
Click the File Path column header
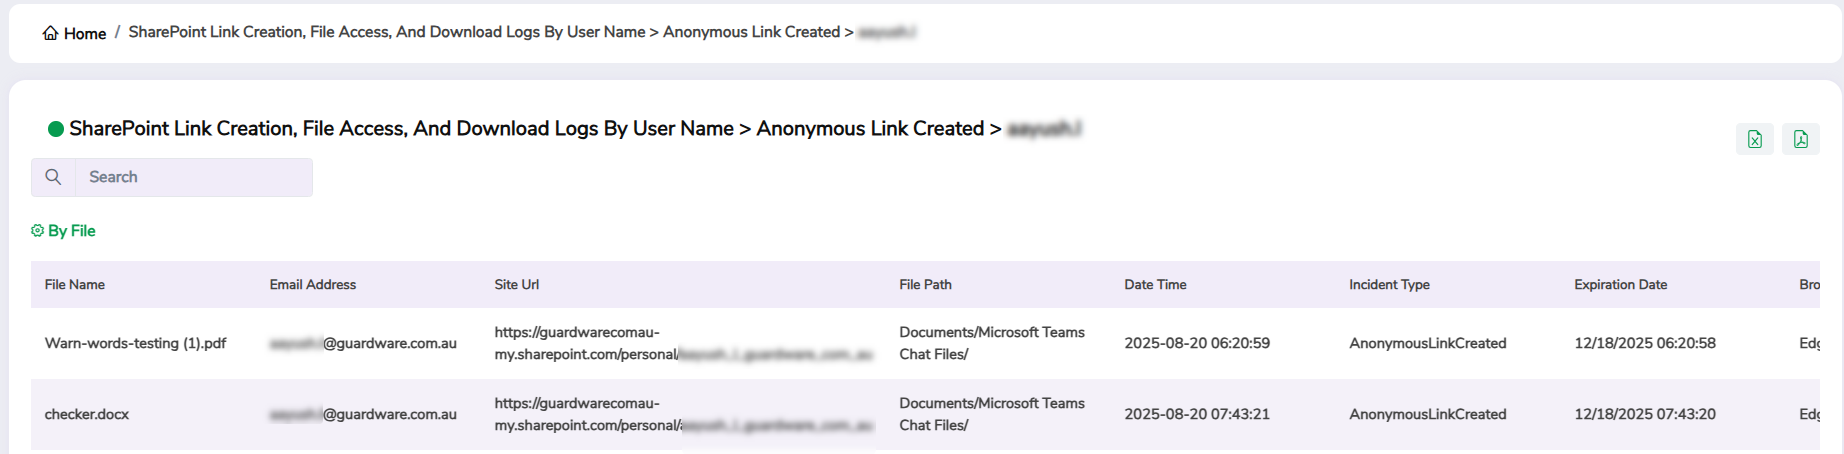[x=925, y=285]
